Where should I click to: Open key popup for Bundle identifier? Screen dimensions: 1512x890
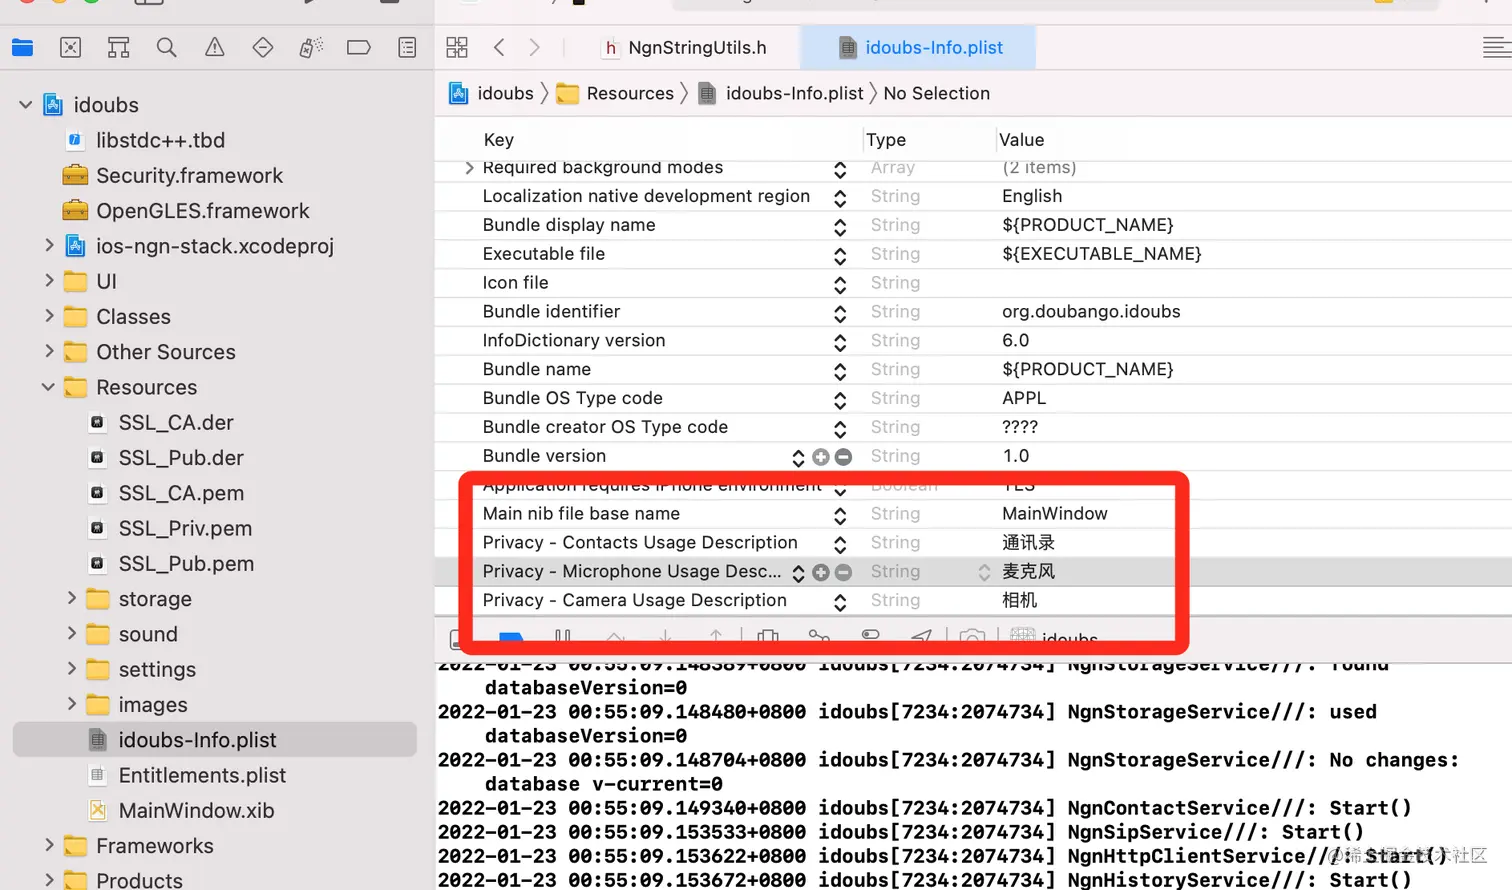tap(840, 313)
